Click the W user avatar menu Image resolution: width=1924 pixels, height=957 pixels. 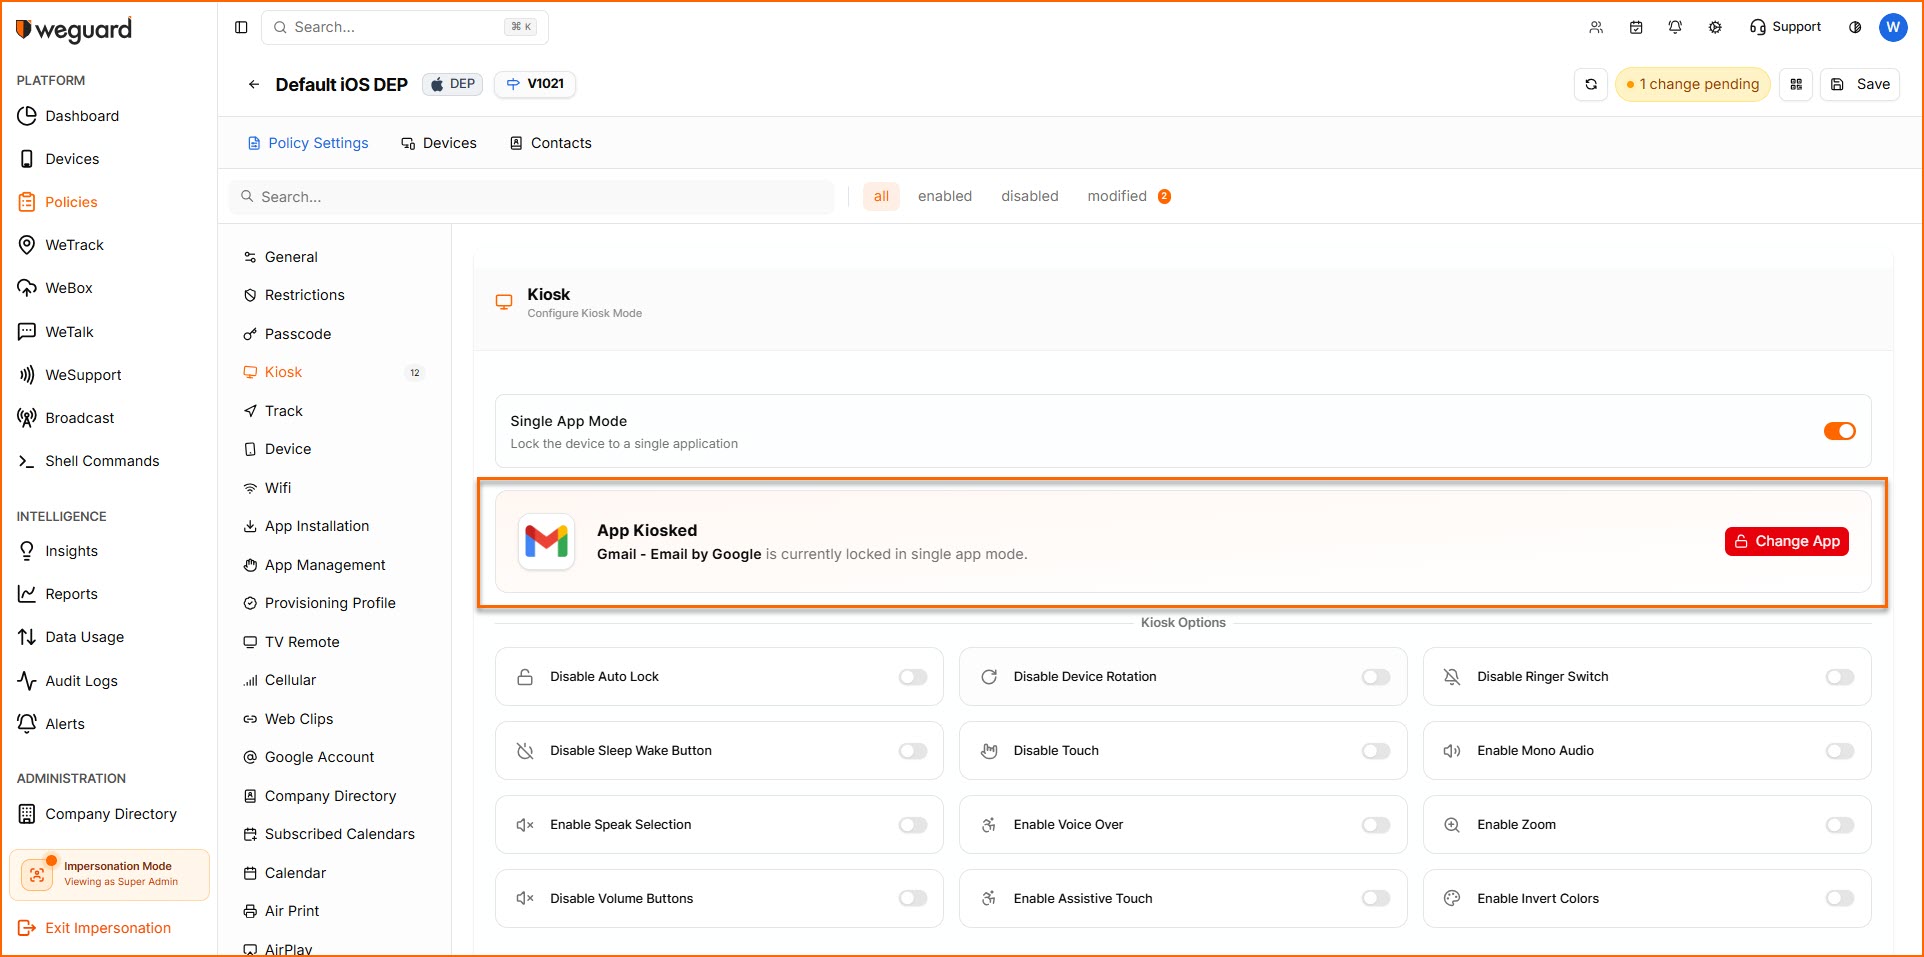1893,27
